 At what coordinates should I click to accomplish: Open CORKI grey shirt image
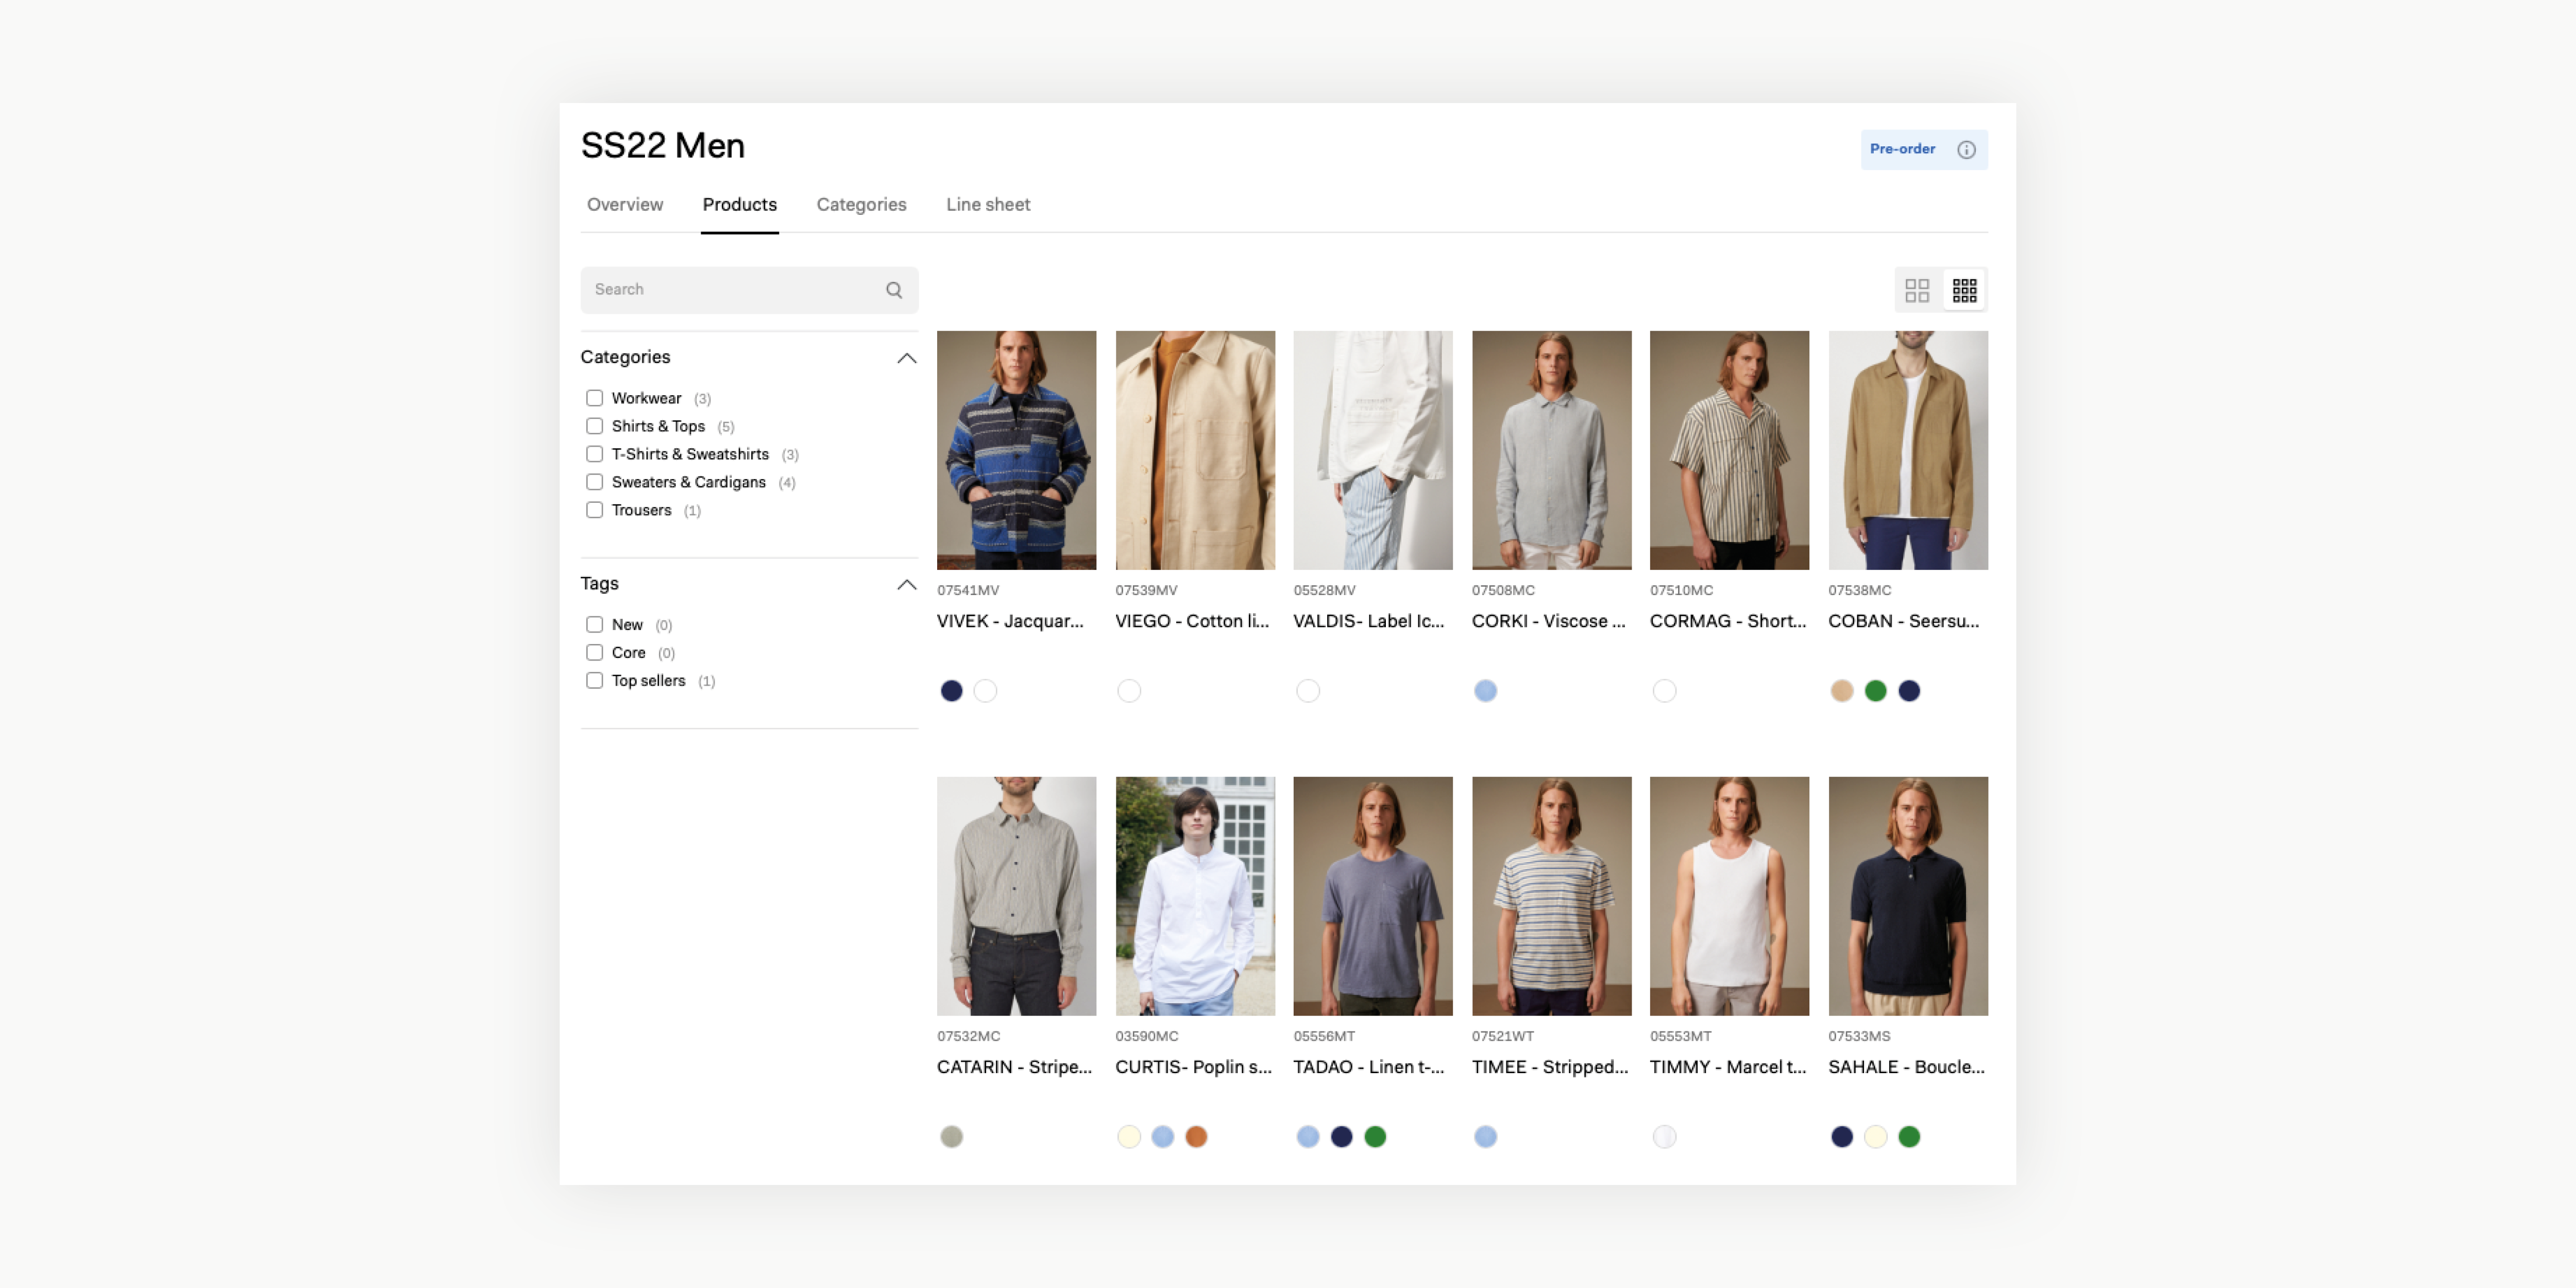[1551, 450]
